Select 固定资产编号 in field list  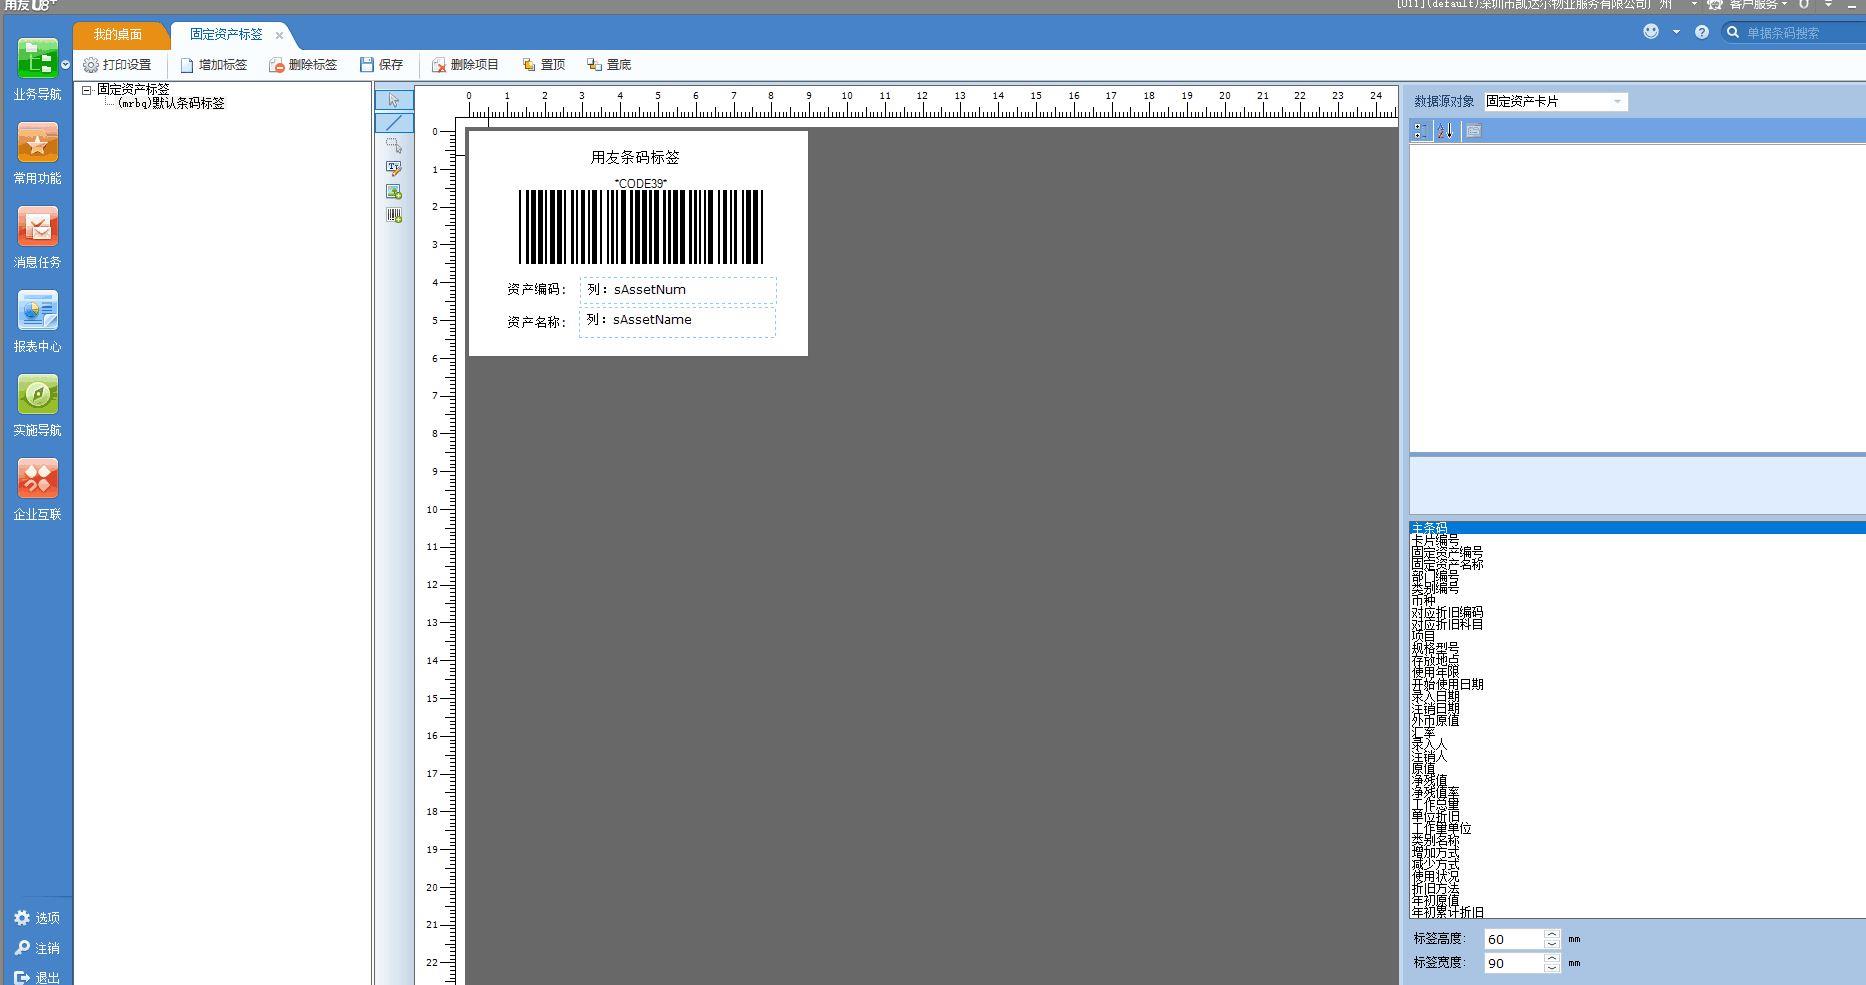[1637, 552]
